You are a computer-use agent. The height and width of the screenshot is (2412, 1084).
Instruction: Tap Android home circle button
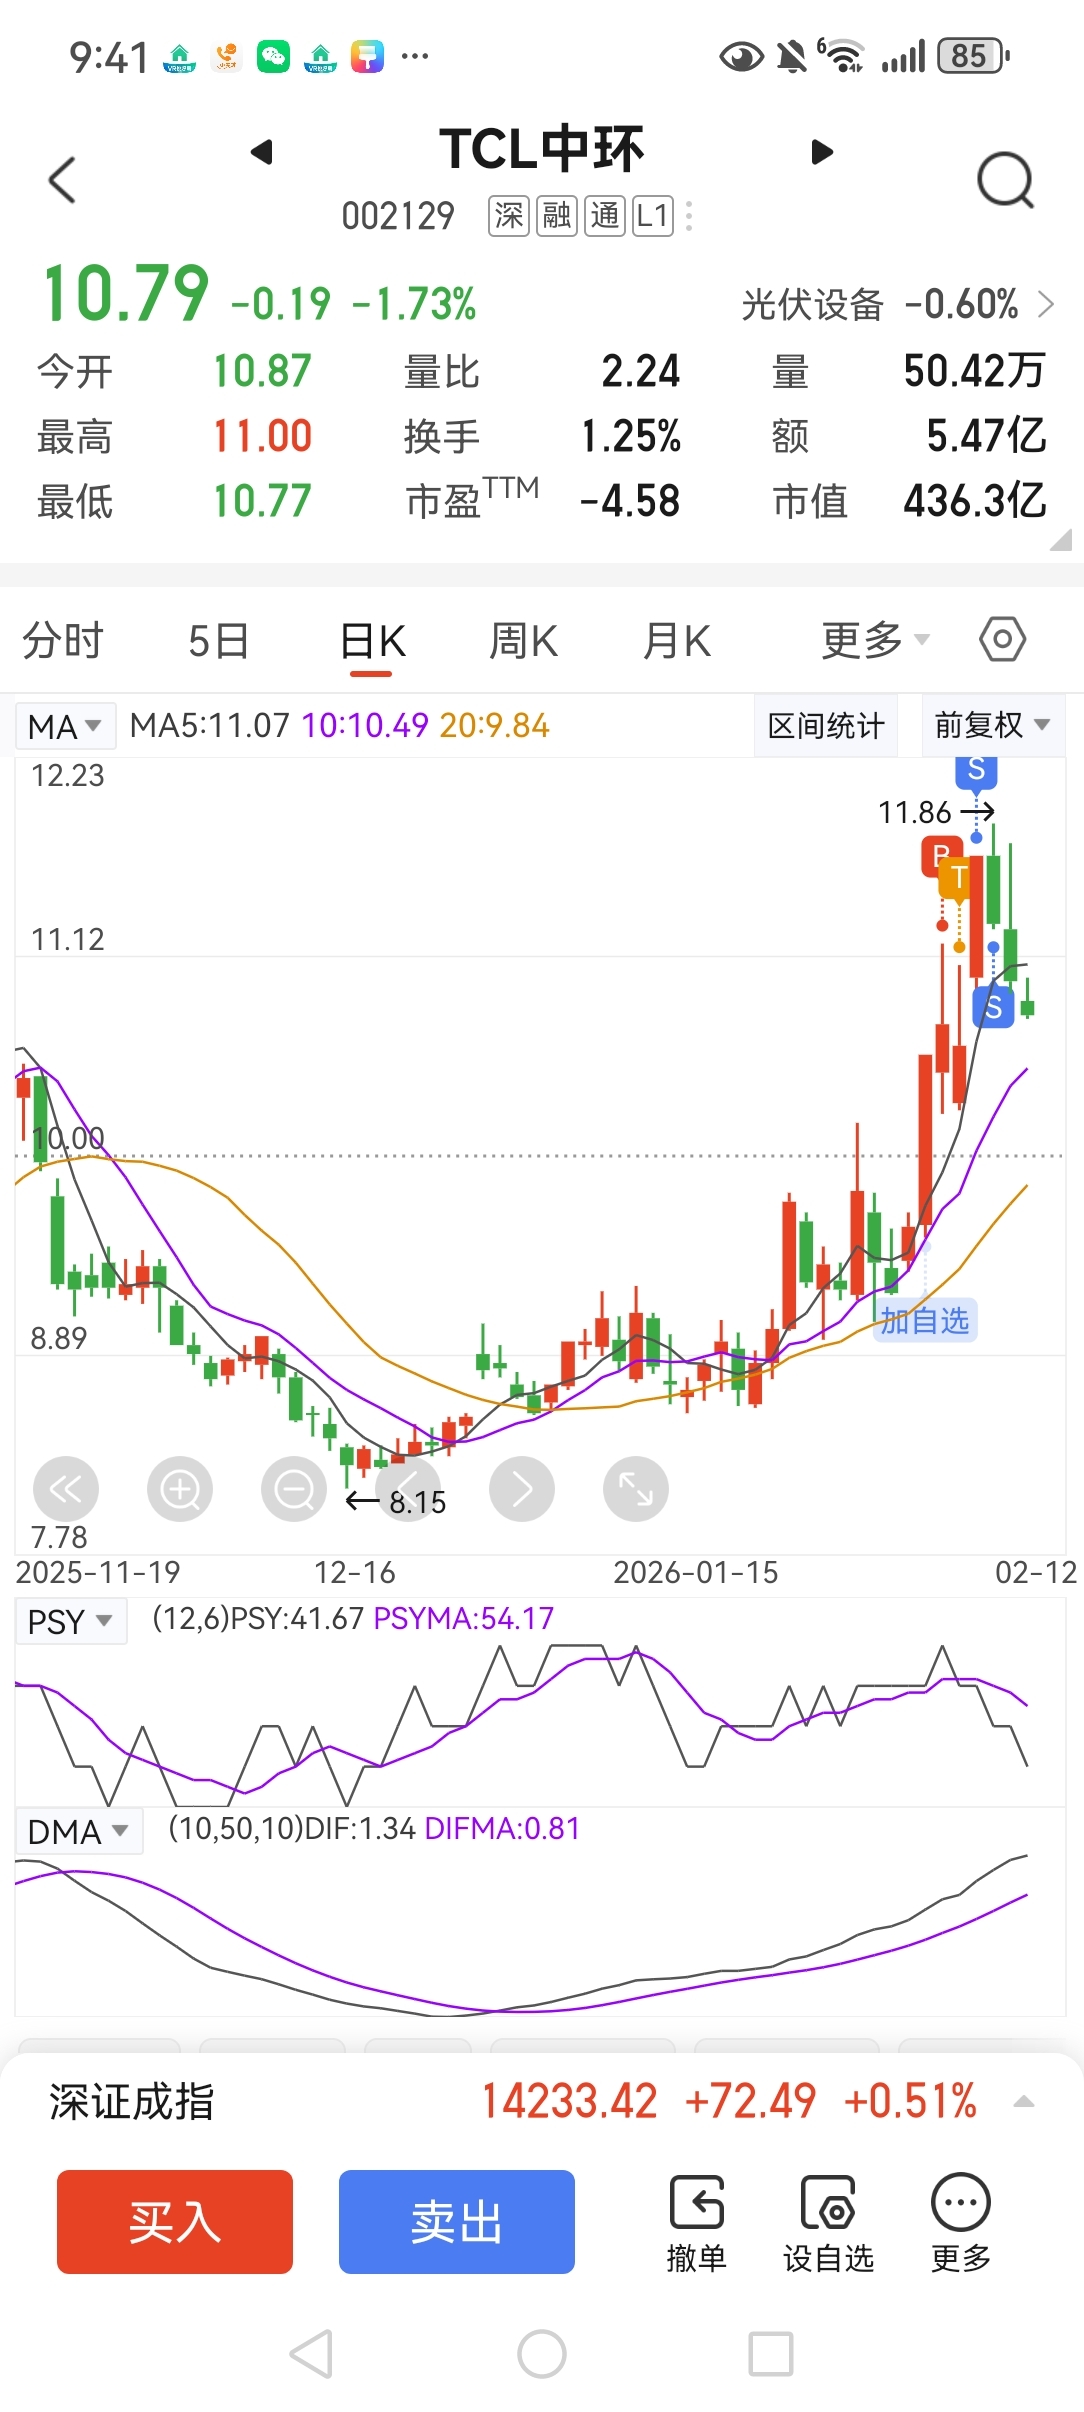[542, 2354]
